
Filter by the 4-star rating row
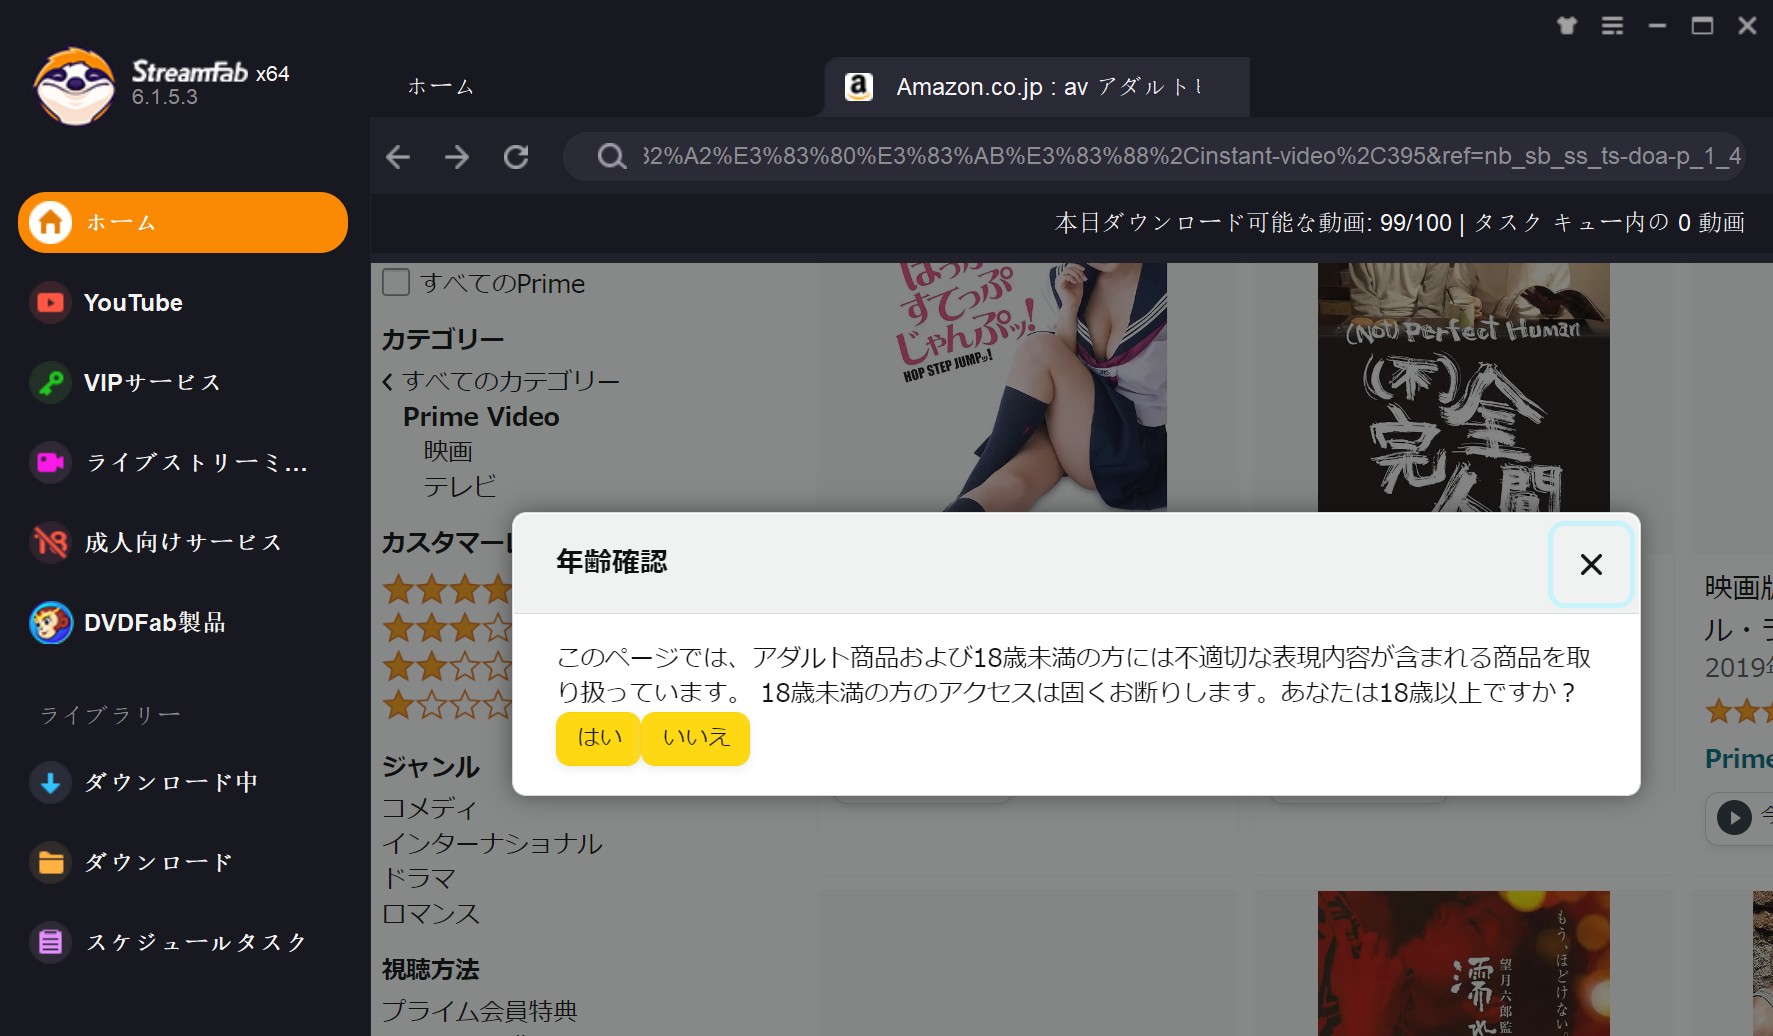tap(450, 590)
